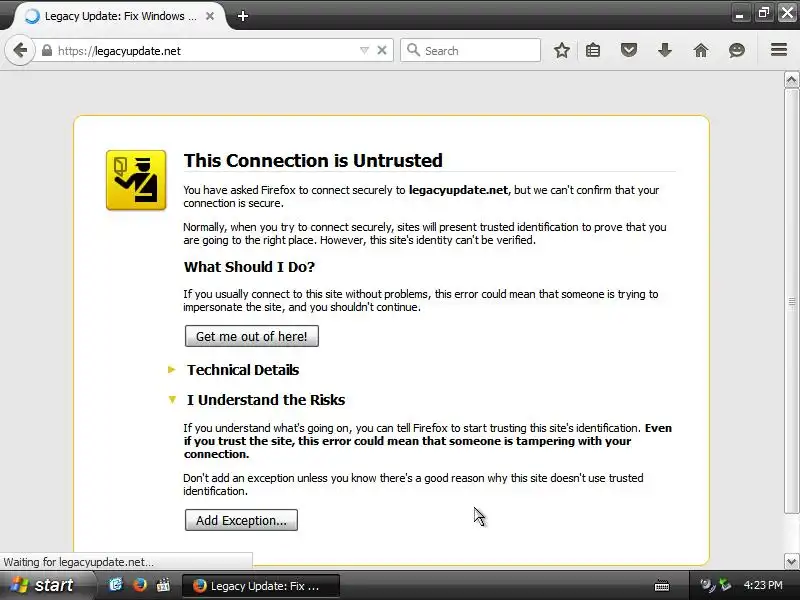The width and height of the screenshot is (800, 600).
Task: Click the third quick launch icon
Action: [163, 585]
